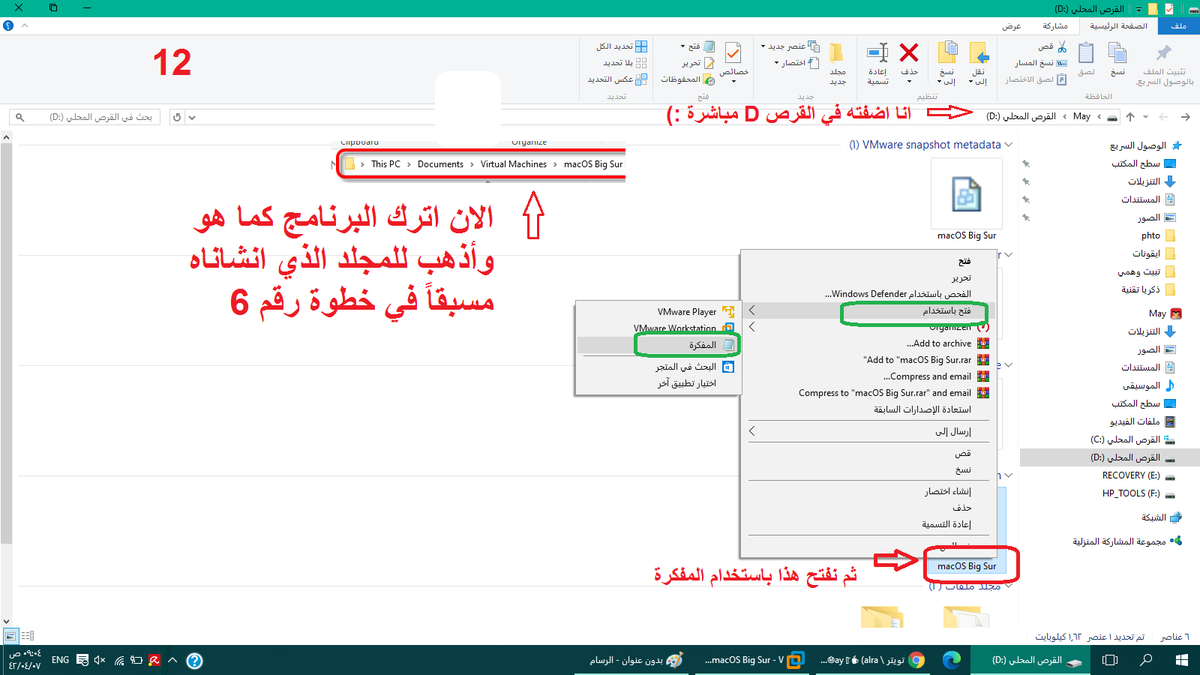This screenshot has width=1200, height=675.
Task: Choose another app (اختيار تطبيق آخر)
Action: click(658, 383)
